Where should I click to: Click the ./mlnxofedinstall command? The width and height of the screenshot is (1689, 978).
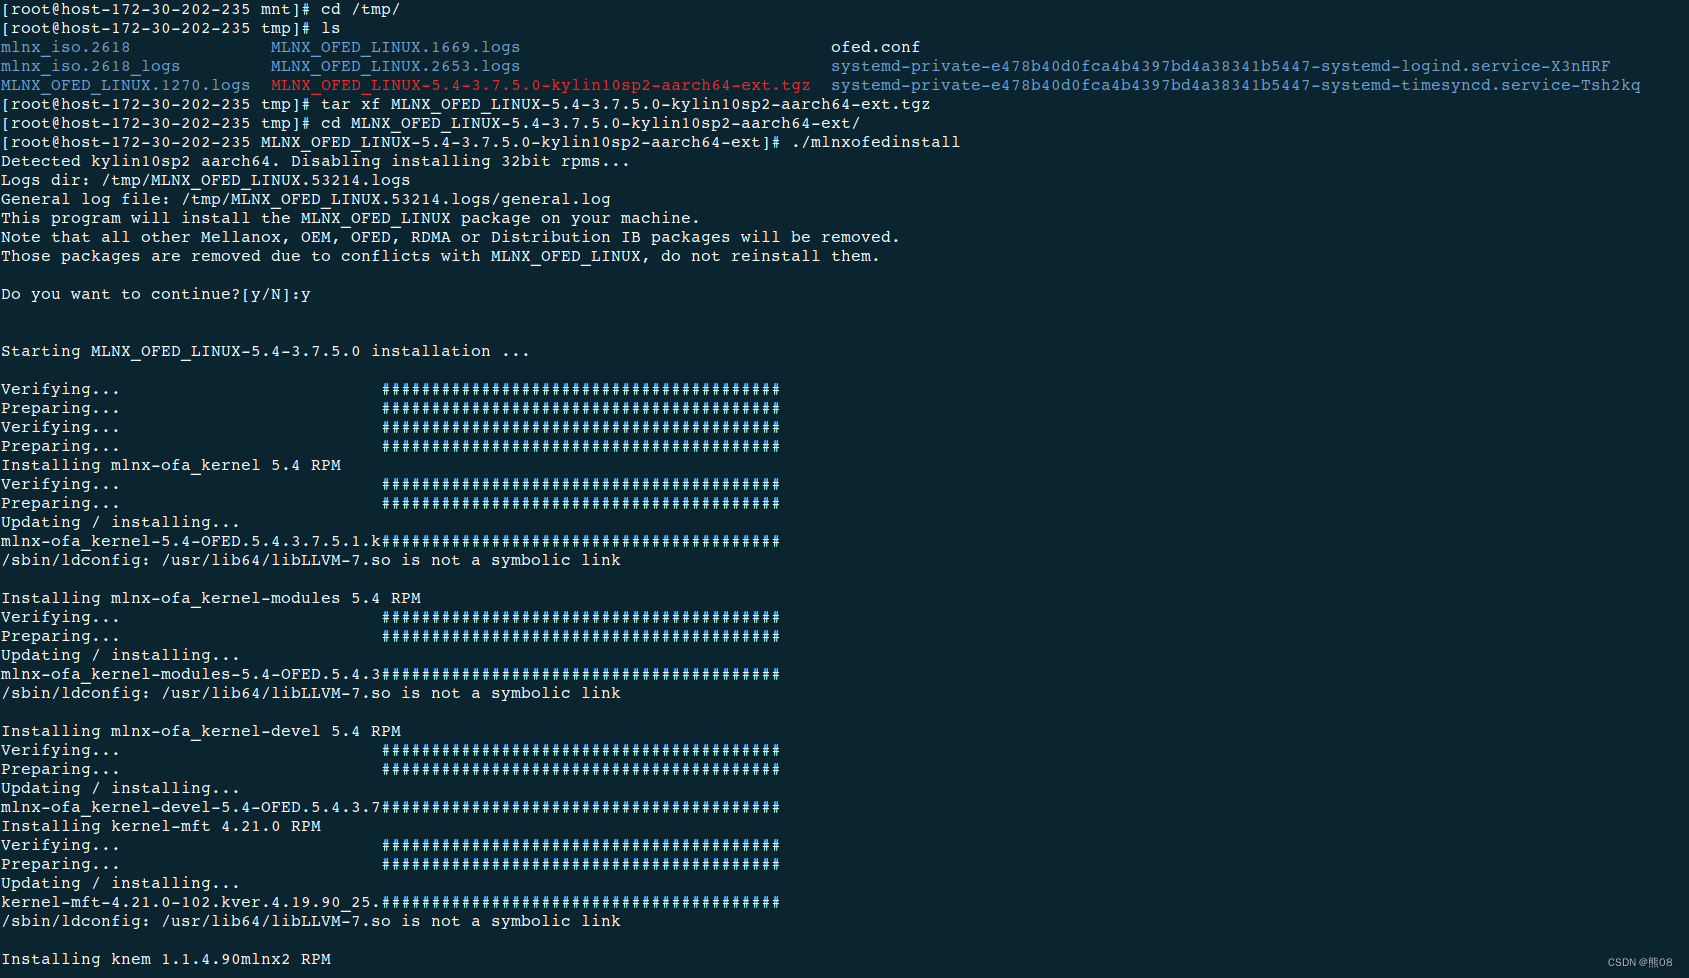point(876,142)
